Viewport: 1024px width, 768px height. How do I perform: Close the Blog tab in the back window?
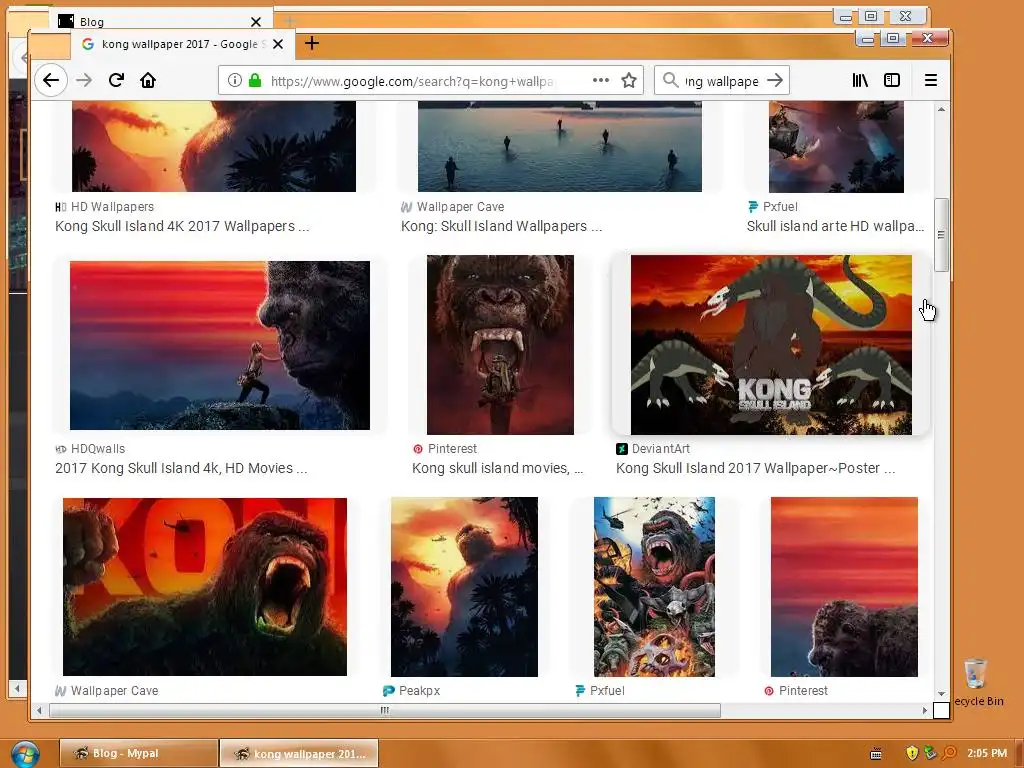(256, 22)
